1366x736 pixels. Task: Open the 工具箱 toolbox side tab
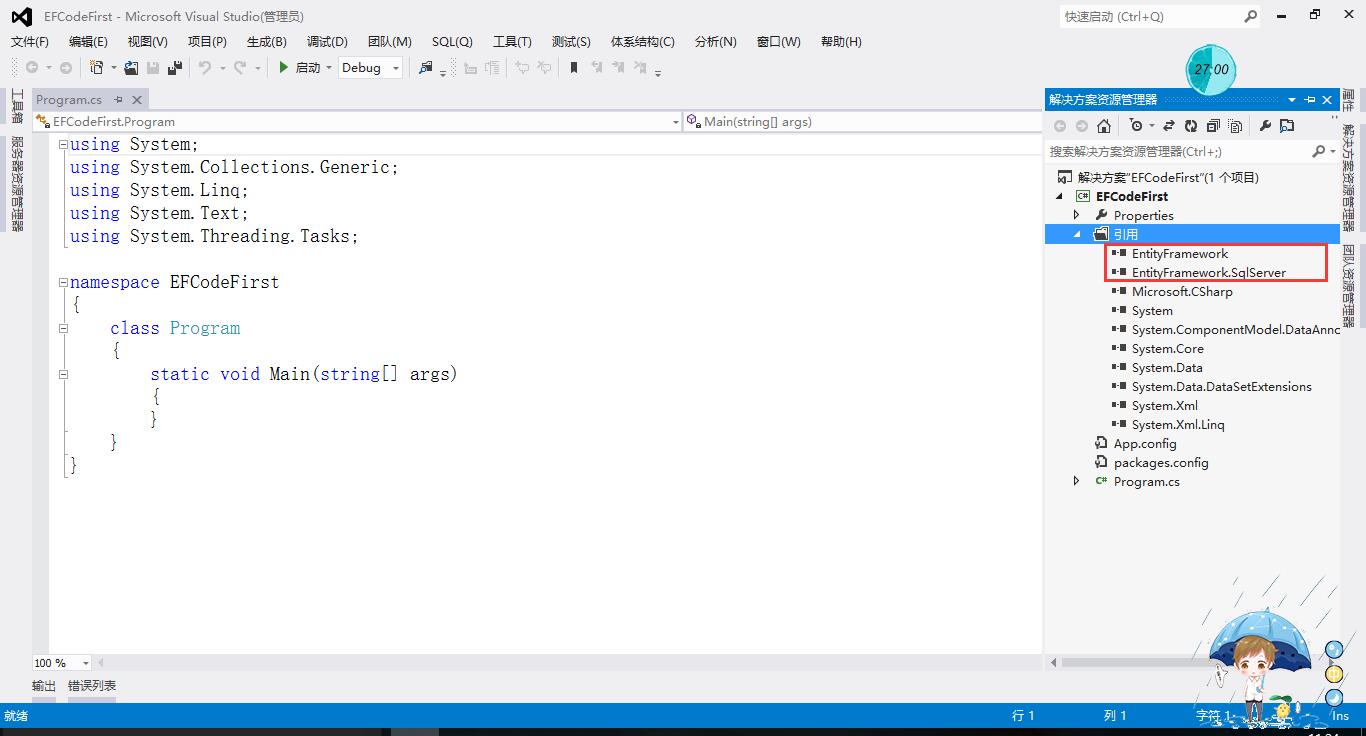[17, 106]
